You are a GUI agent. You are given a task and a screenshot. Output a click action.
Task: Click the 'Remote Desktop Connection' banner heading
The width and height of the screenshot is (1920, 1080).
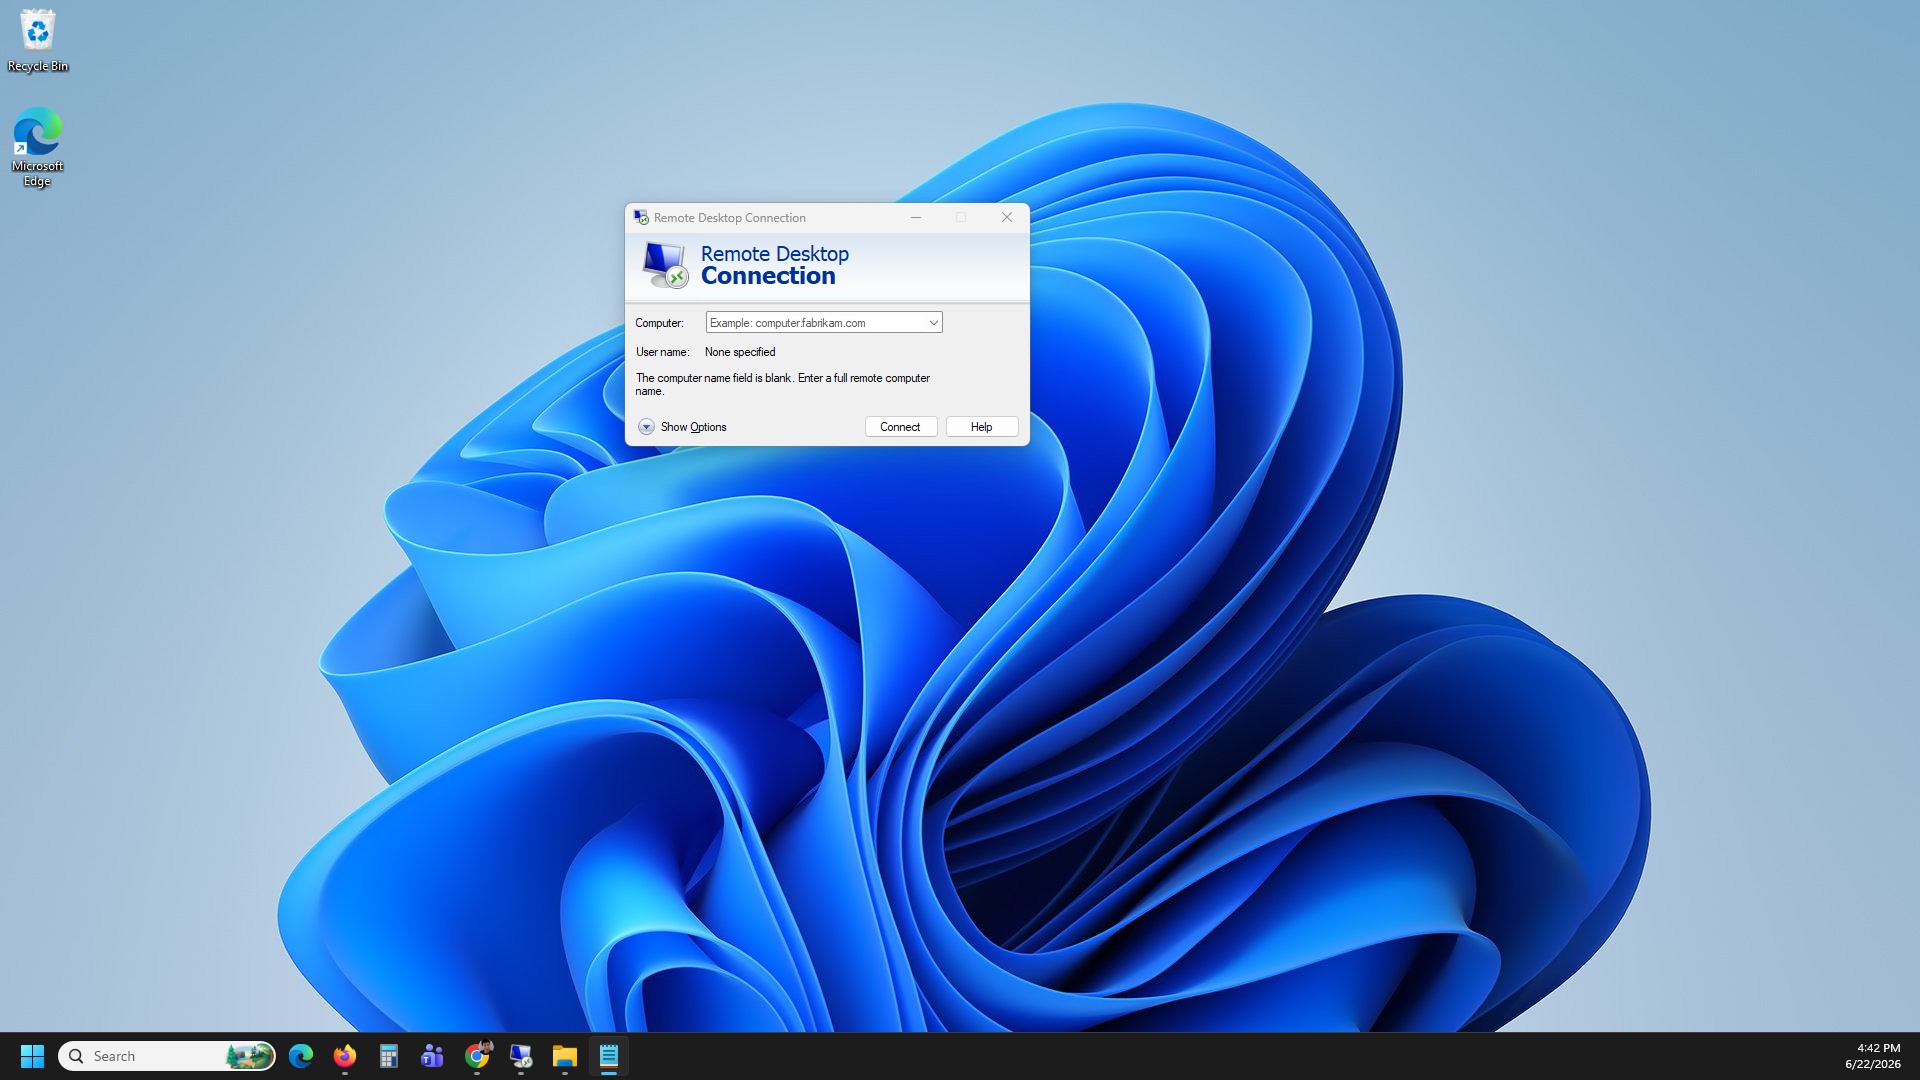tap(775, 265)
